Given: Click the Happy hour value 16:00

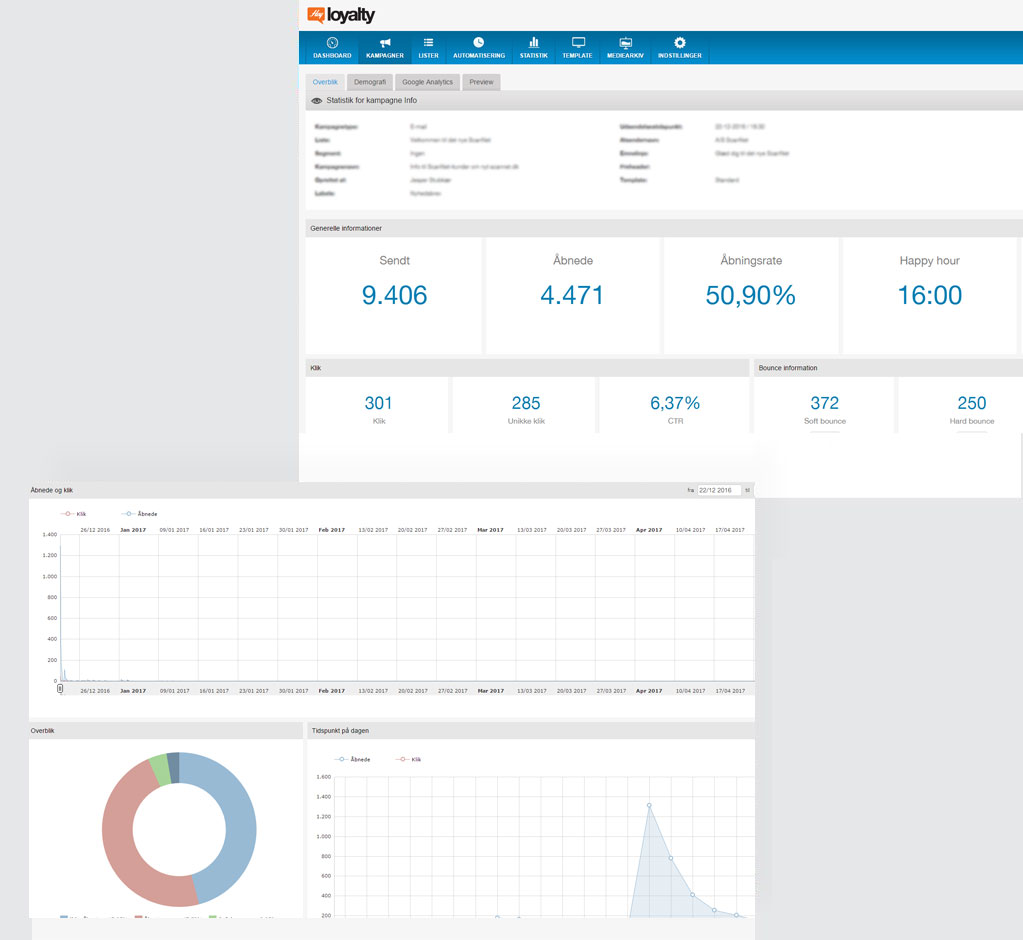Looking at the screenshot, I should click(930, 296).
